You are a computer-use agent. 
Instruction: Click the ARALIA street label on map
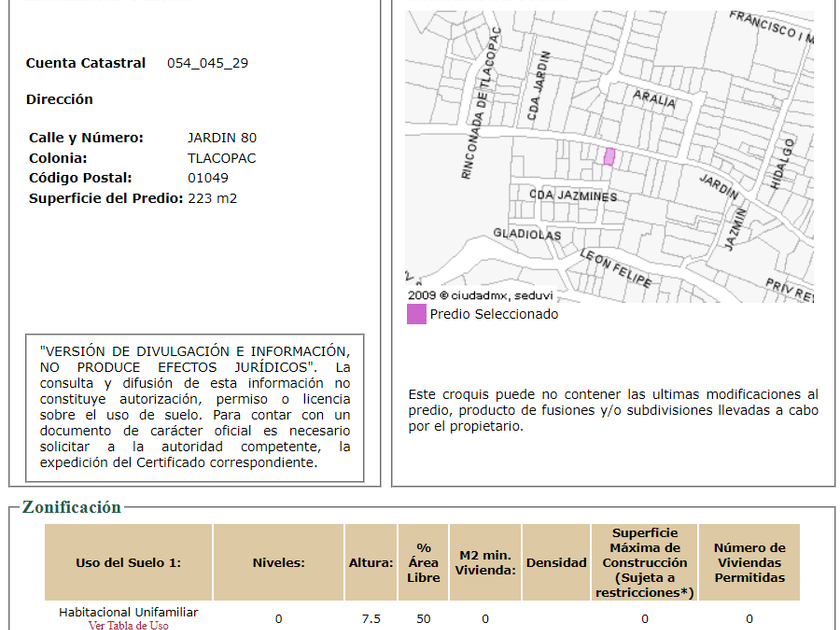tap(654, 99)
